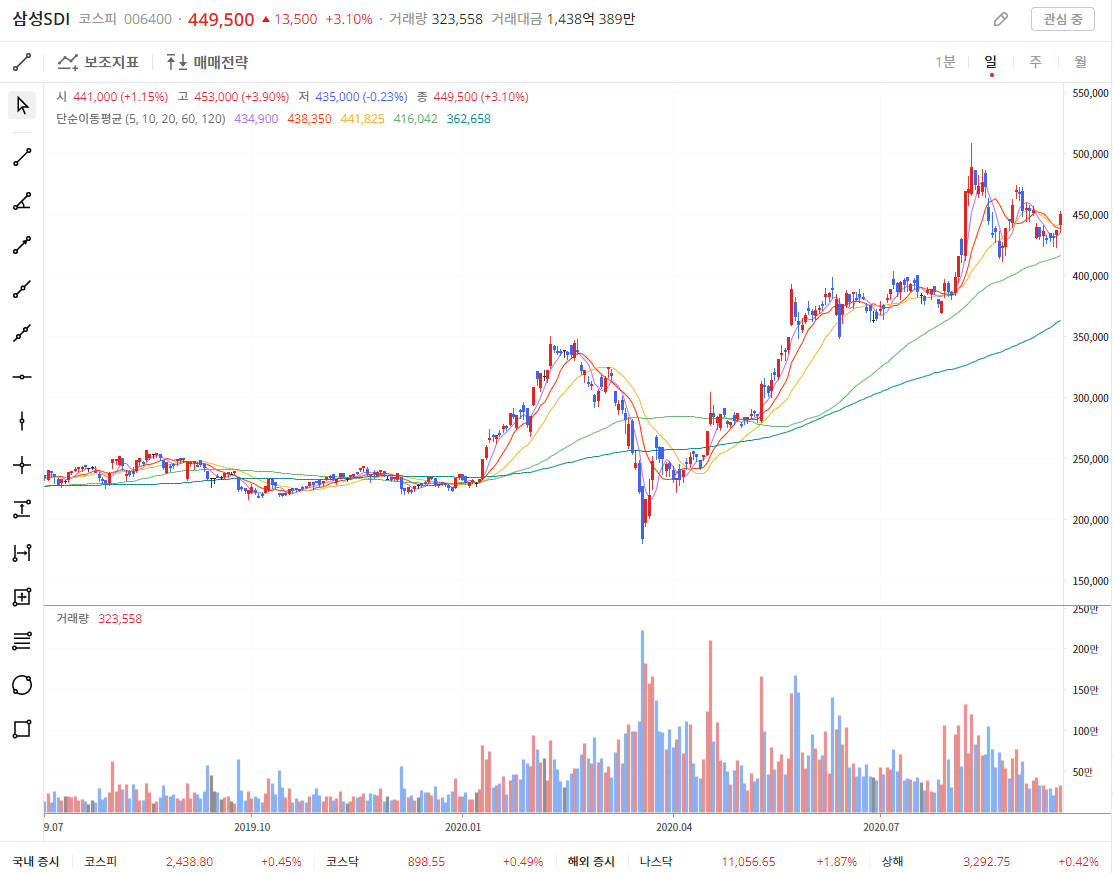Select the vertical price measure tool
This screenshot has width=1113, height=873.
tap(22, 509)
